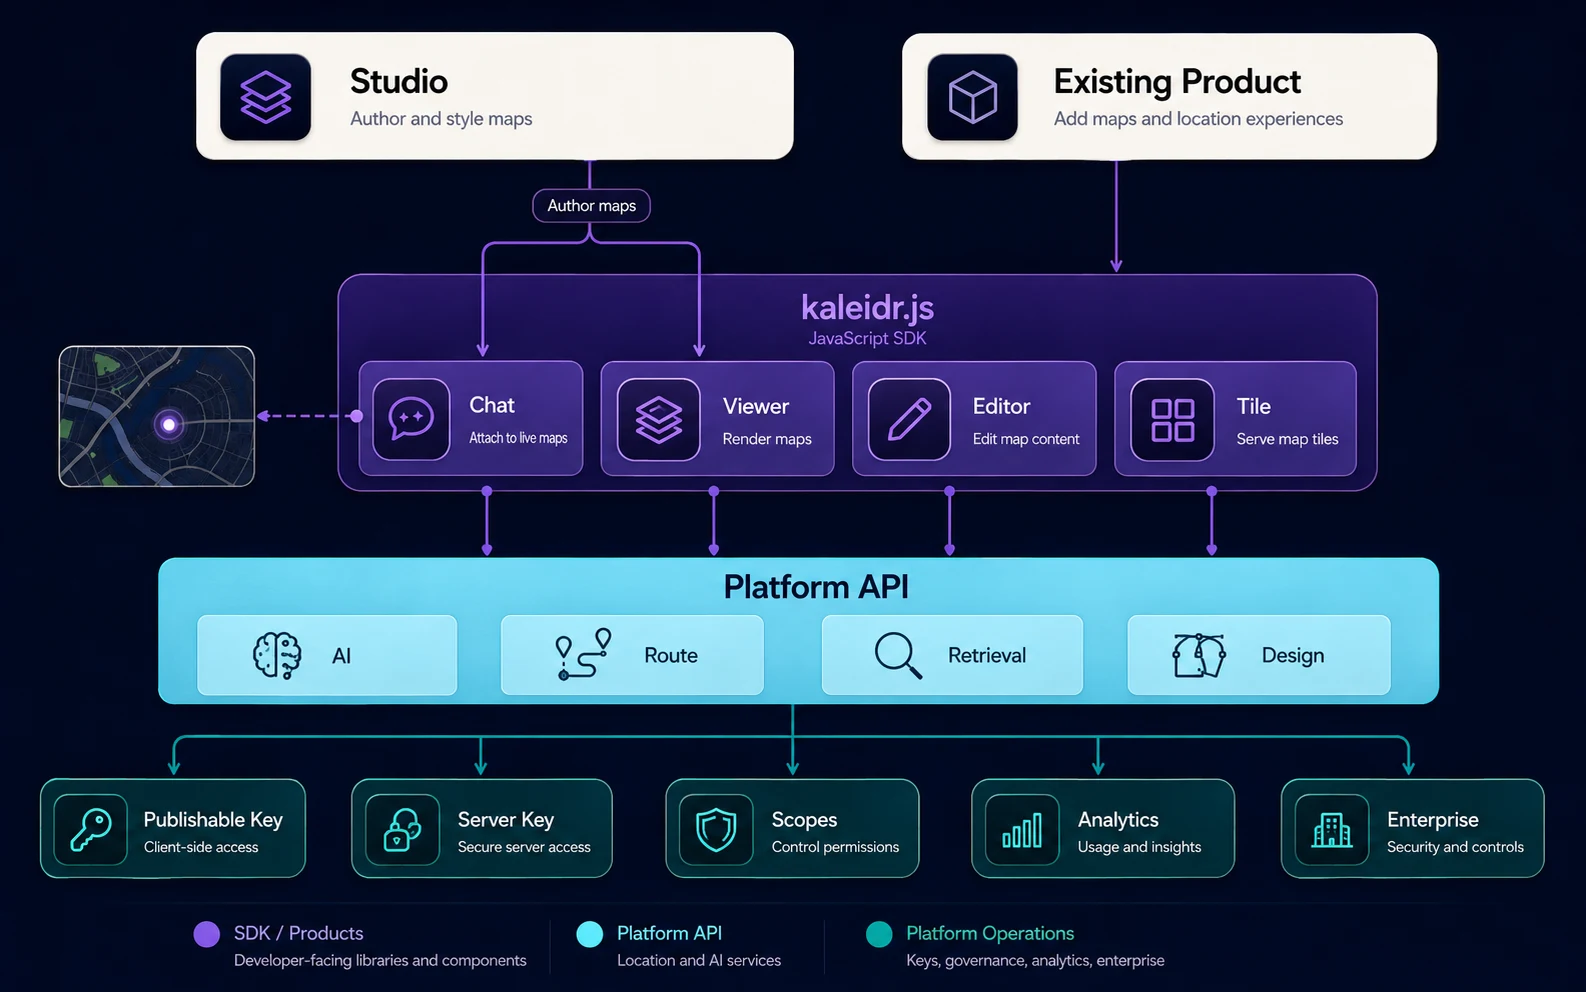This screenshot has height=992, width=1586.
Task: Click the Enterprise building icon
Action: (1332, 830)
